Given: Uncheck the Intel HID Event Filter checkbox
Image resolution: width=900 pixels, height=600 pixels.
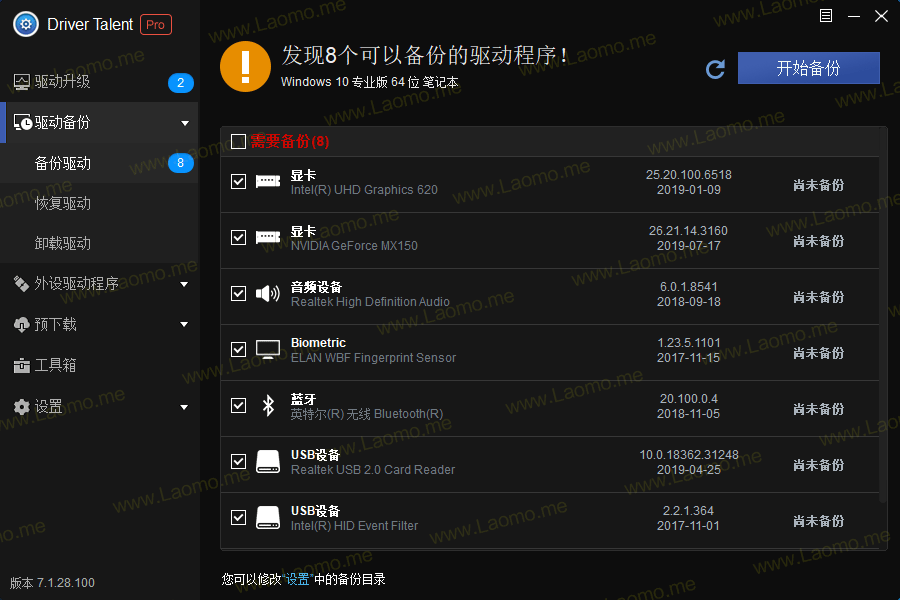Looking at the screenshot, I should [x=238, y=517].
